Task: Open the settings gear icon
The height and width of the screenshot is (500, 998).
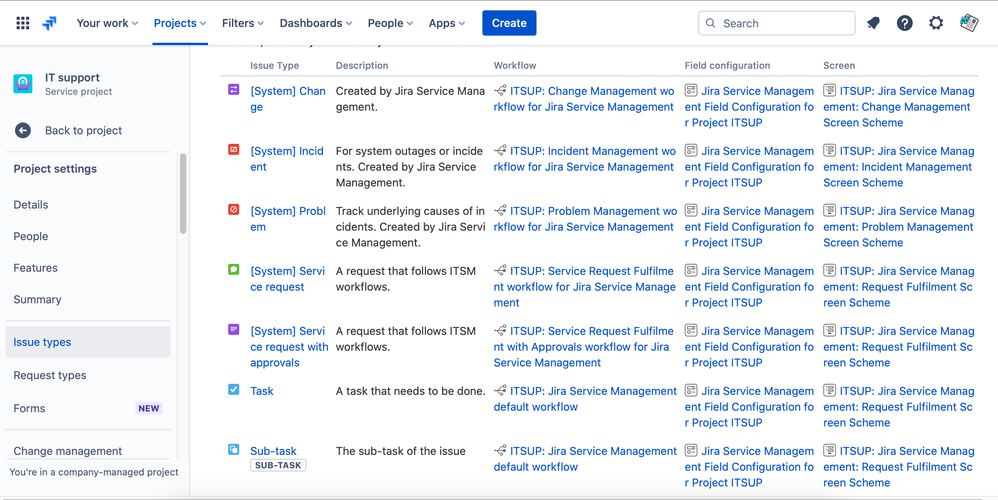Action: (936, 23)
